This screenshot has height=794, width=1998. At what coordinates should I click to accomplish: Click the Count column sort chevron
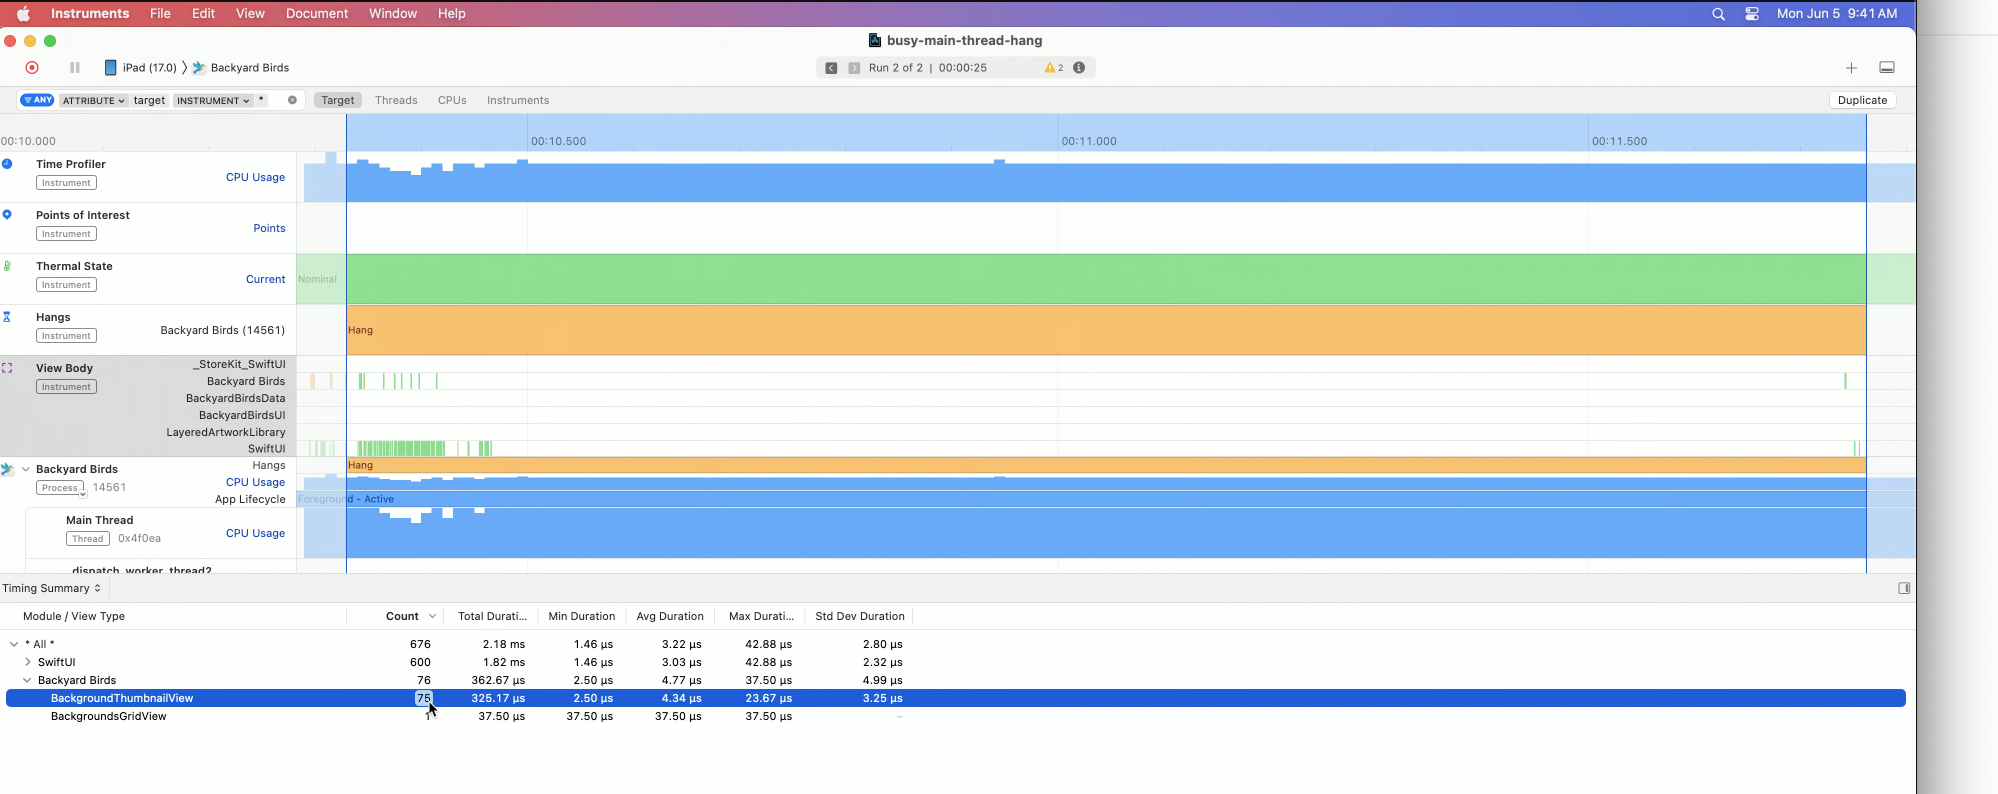pos(432,616)
